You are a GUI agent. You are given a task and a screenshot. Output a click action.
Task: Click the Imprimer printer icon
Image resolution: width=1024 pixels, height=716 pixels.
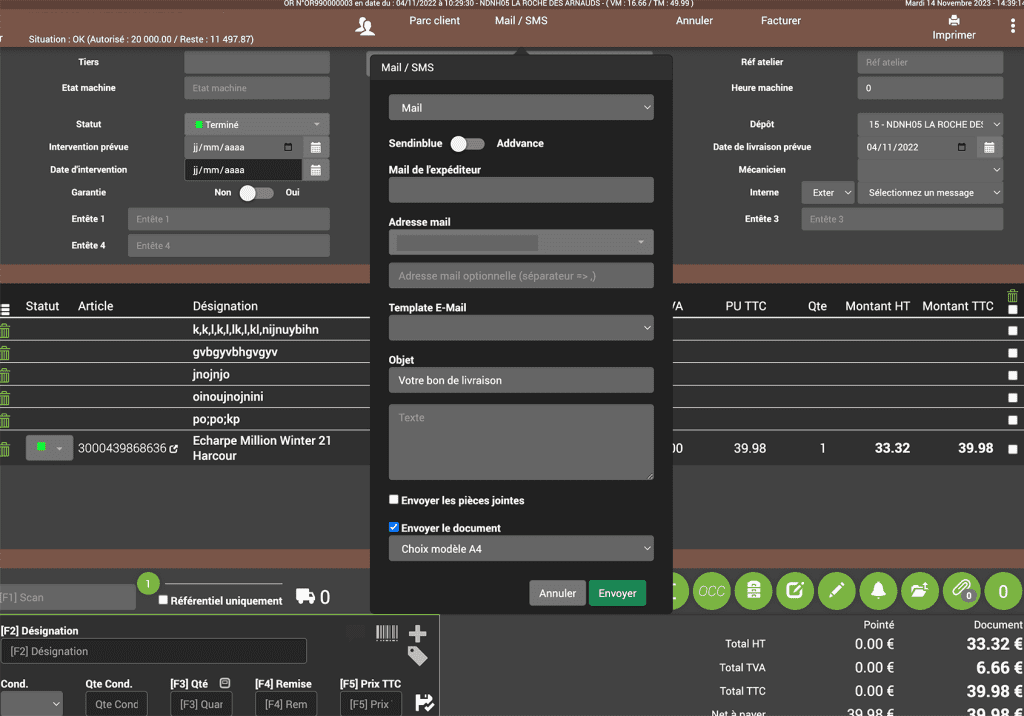(x=954, y=20)
